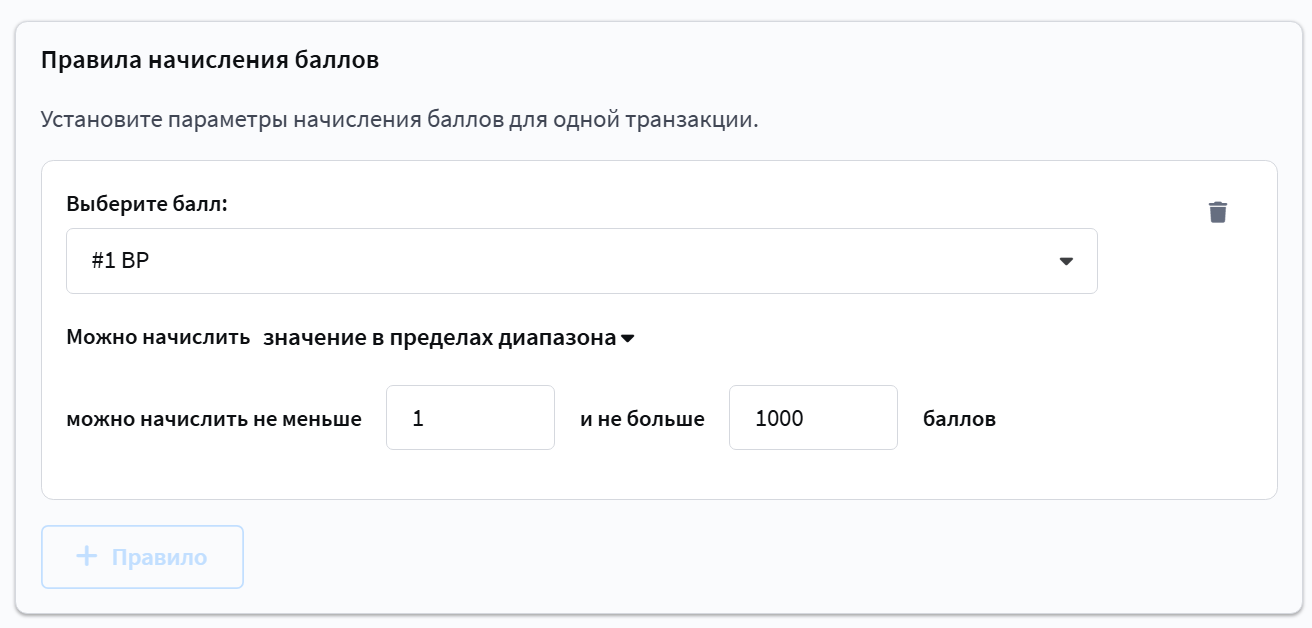Click the Установите параметры начисления баллов description
This screenshot has width=1312, height=628.
point(400,120)
